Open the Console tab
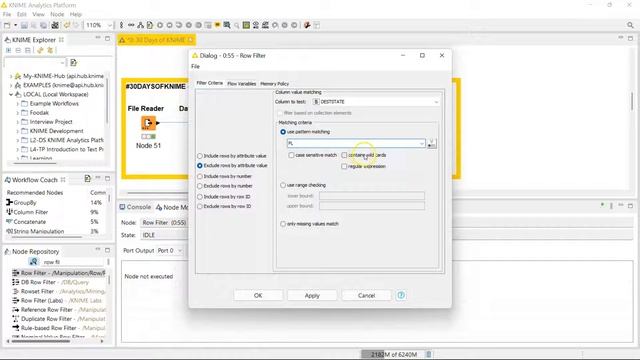640x360 pixels. point(135,207)
